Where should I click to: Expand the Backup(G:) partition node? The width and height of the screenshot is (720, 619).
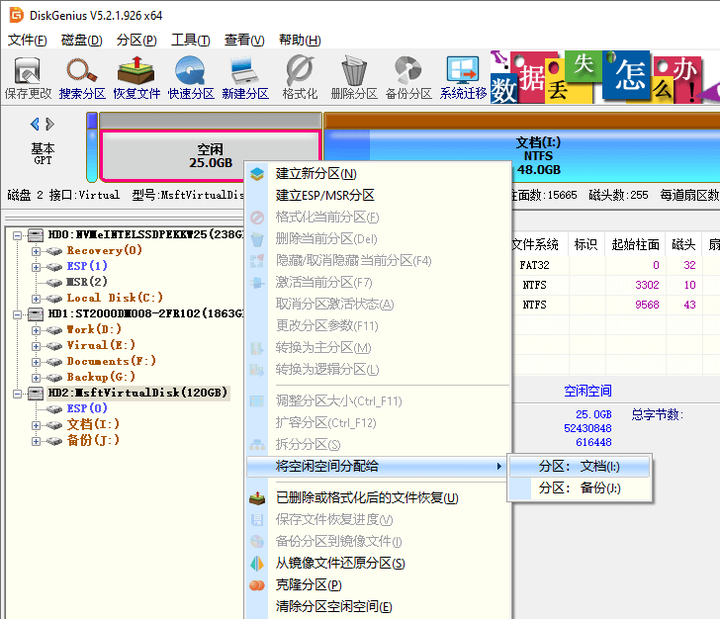tap(36, 377)
